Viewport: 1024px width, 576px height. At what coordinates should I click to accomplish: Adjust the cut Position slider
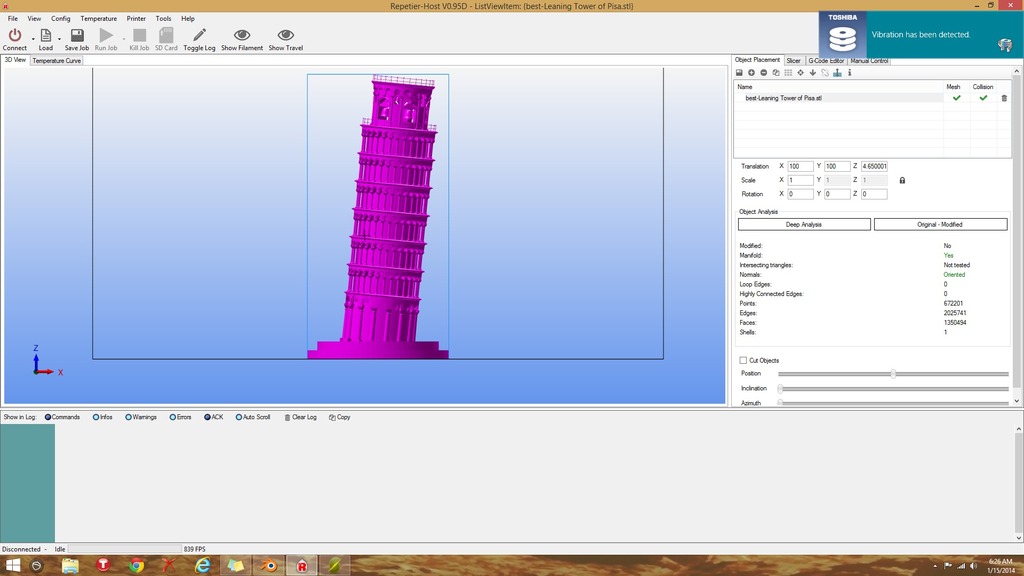[893, 374]
